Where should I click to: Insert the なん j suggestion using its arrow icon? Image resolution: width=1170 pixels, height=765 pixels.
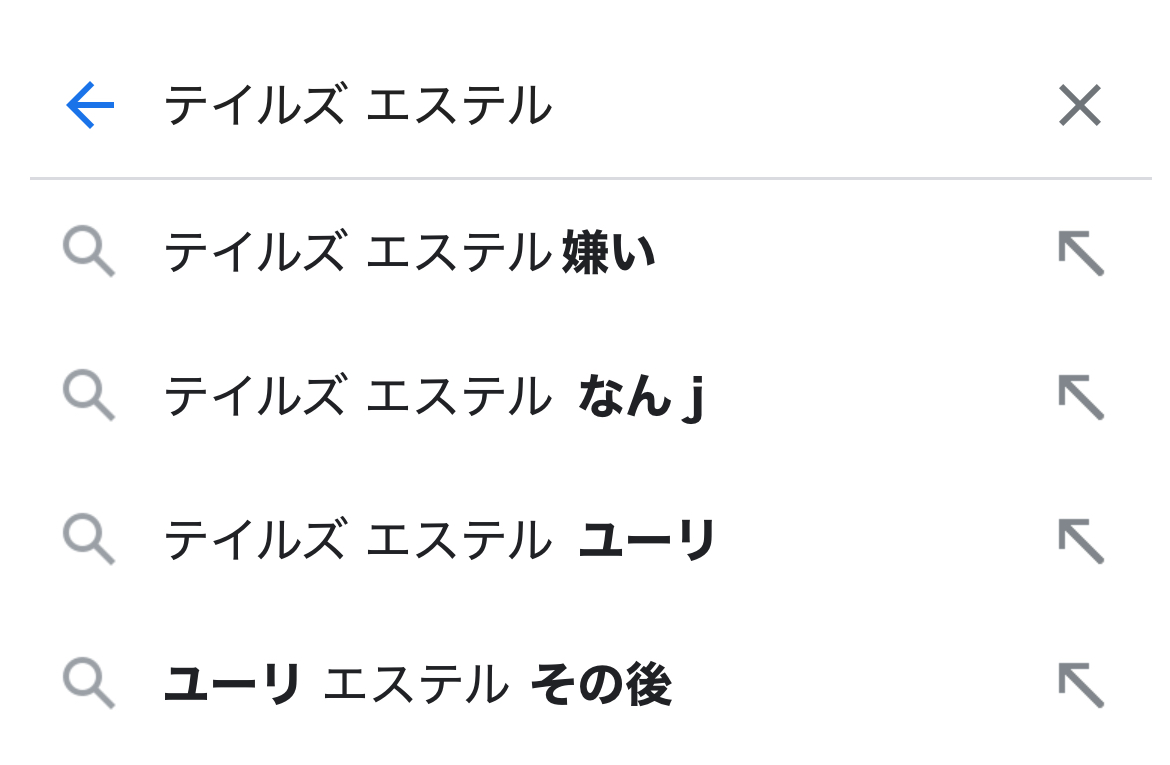point(1080,397)
